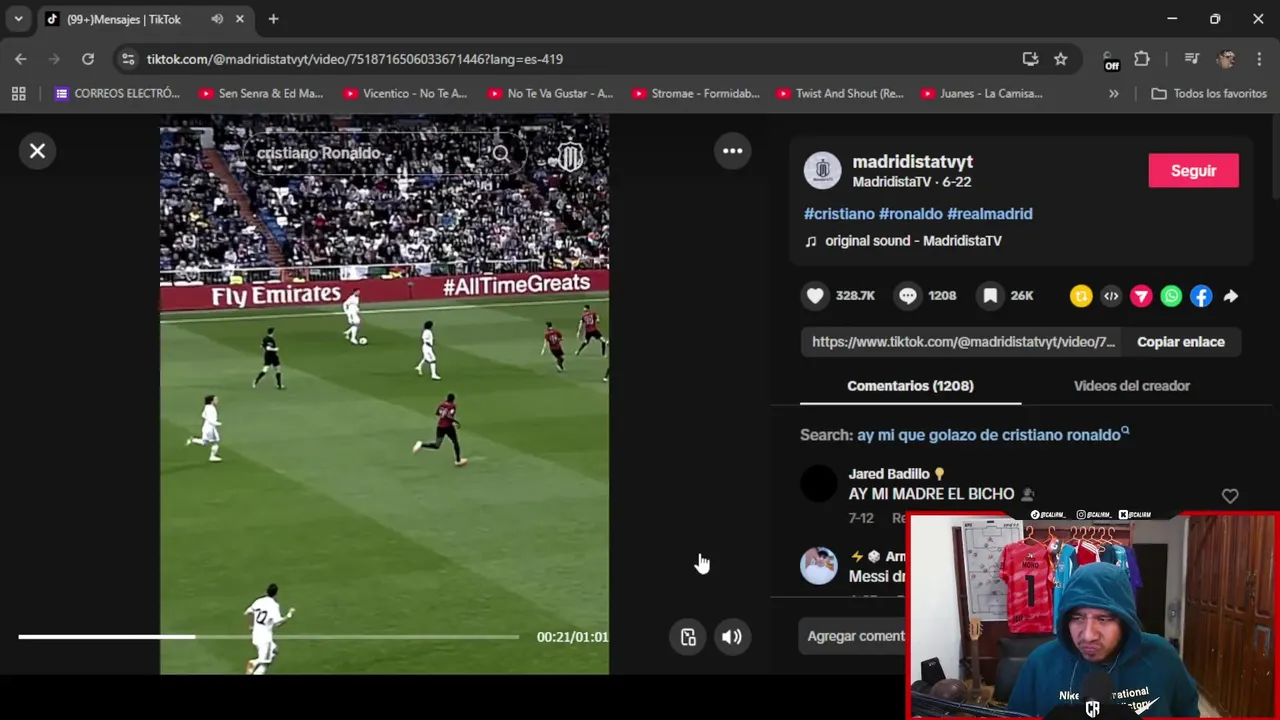1280x720 pixels.
Task: Click the red send-to-friends share icon
Action: point(1141,296)
